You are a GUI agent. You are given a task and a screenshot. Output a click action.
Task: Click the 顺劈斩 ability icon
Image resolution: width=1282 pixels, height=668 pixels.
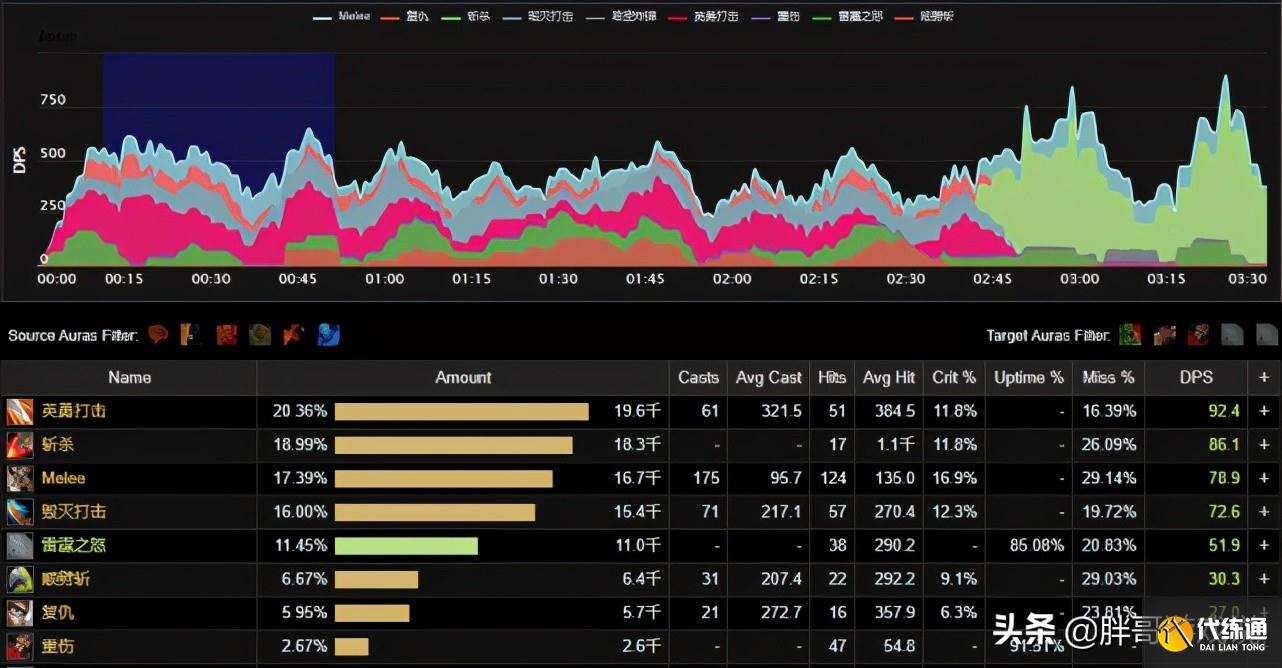[x=20, y=579]
